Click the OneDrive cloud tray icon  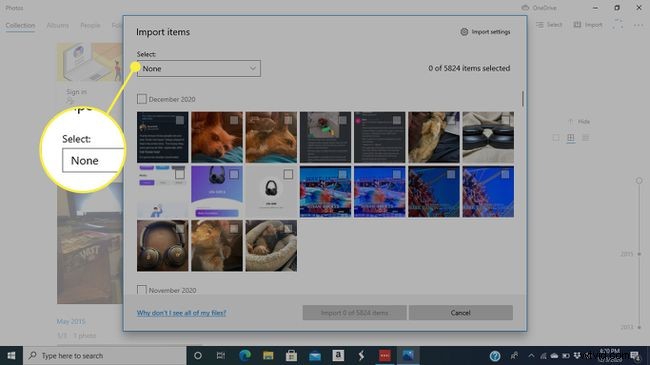click(x=554, y=355)
